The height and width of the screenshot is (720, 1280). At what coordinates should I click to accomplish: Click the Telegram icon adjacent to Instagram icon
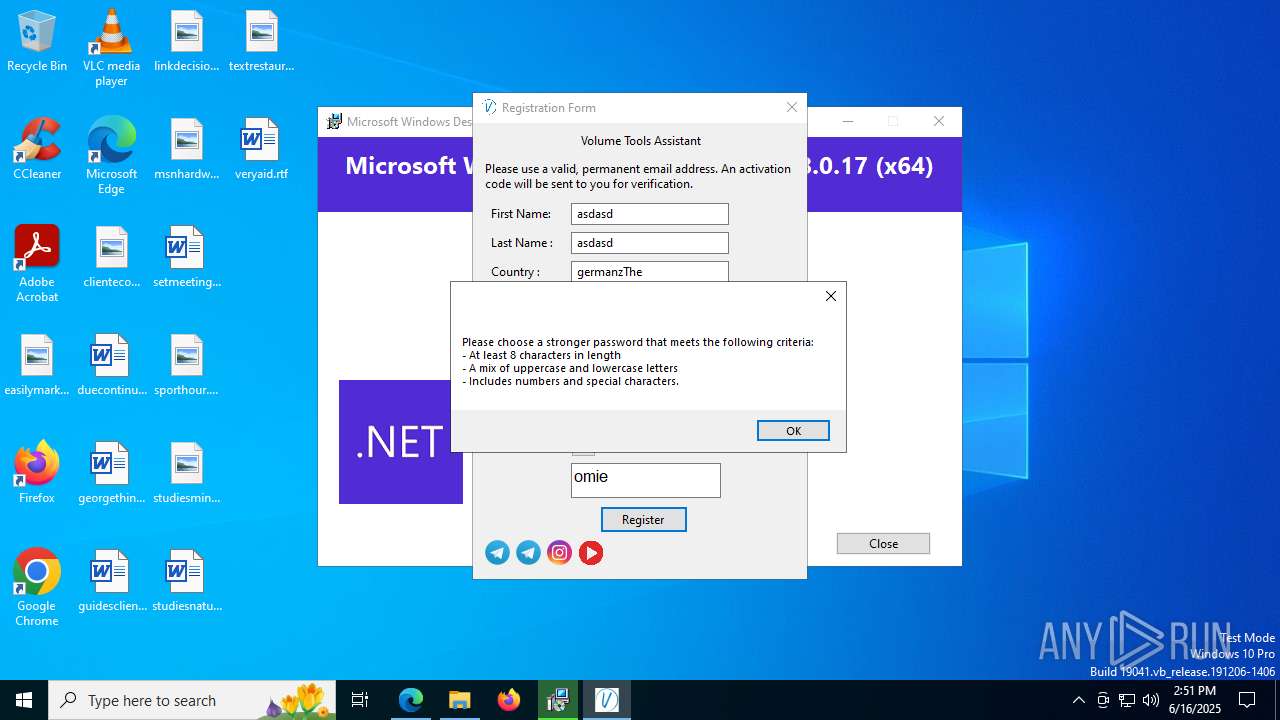pos(529,553)
